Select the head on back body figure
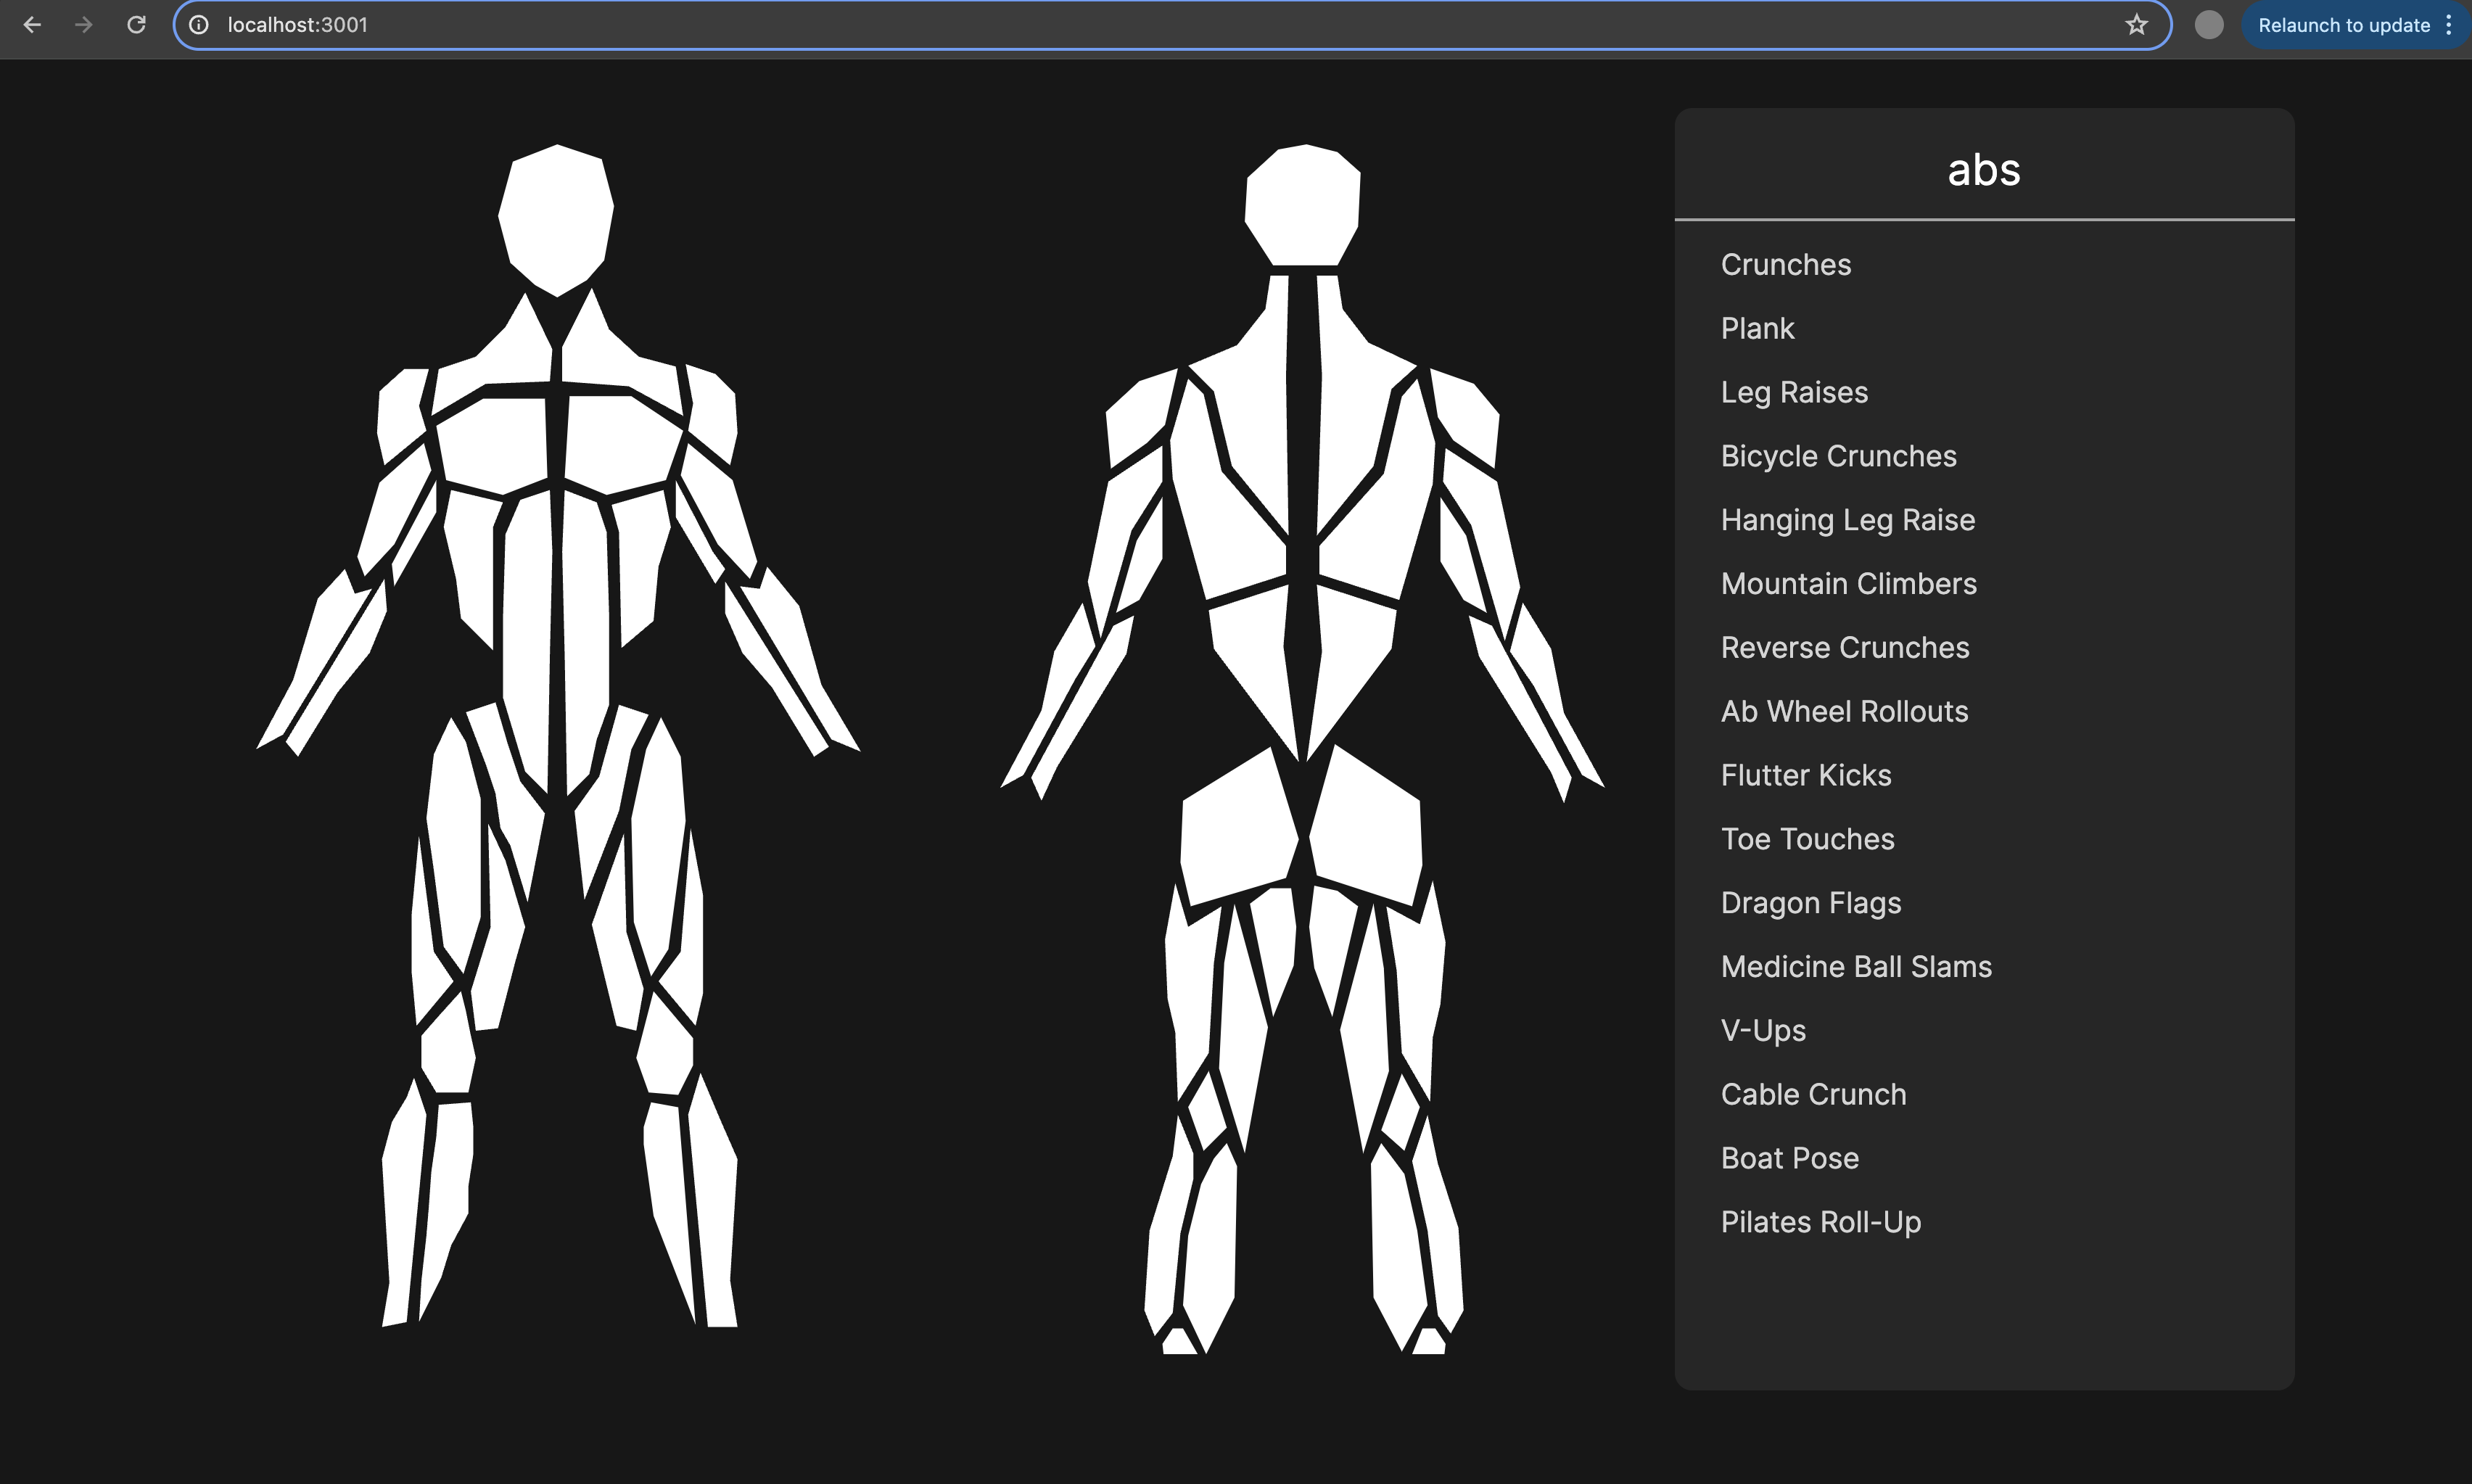Image resolution: width=2472 pixels, height=1484 pixels. click(x=1302, y=205)
